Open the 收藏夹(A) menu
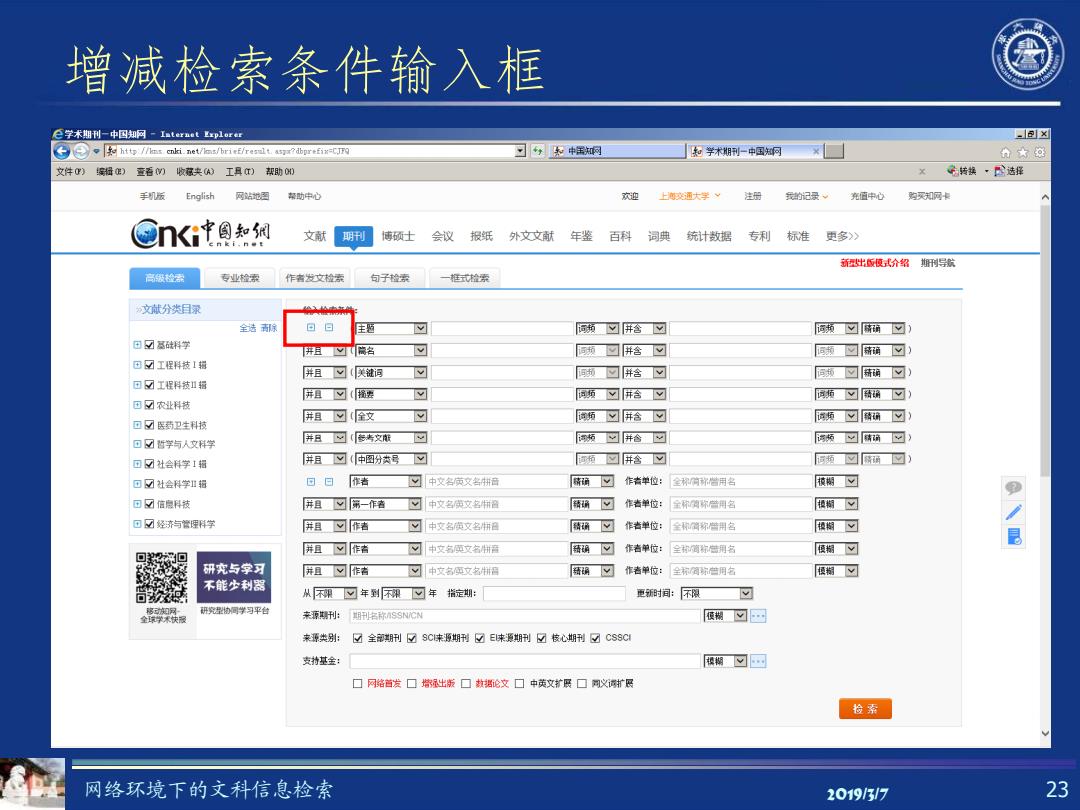 [195, 172]
